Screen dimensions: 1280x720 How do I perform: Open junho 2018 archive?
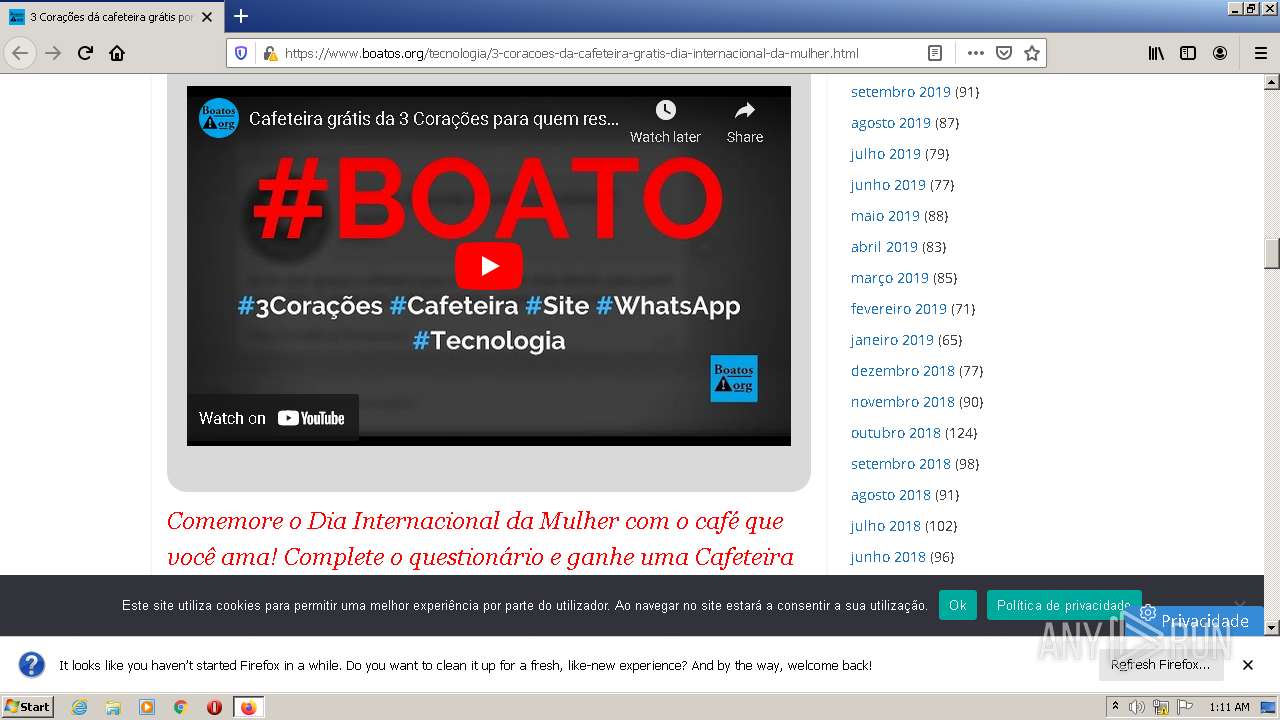[888, 557]
